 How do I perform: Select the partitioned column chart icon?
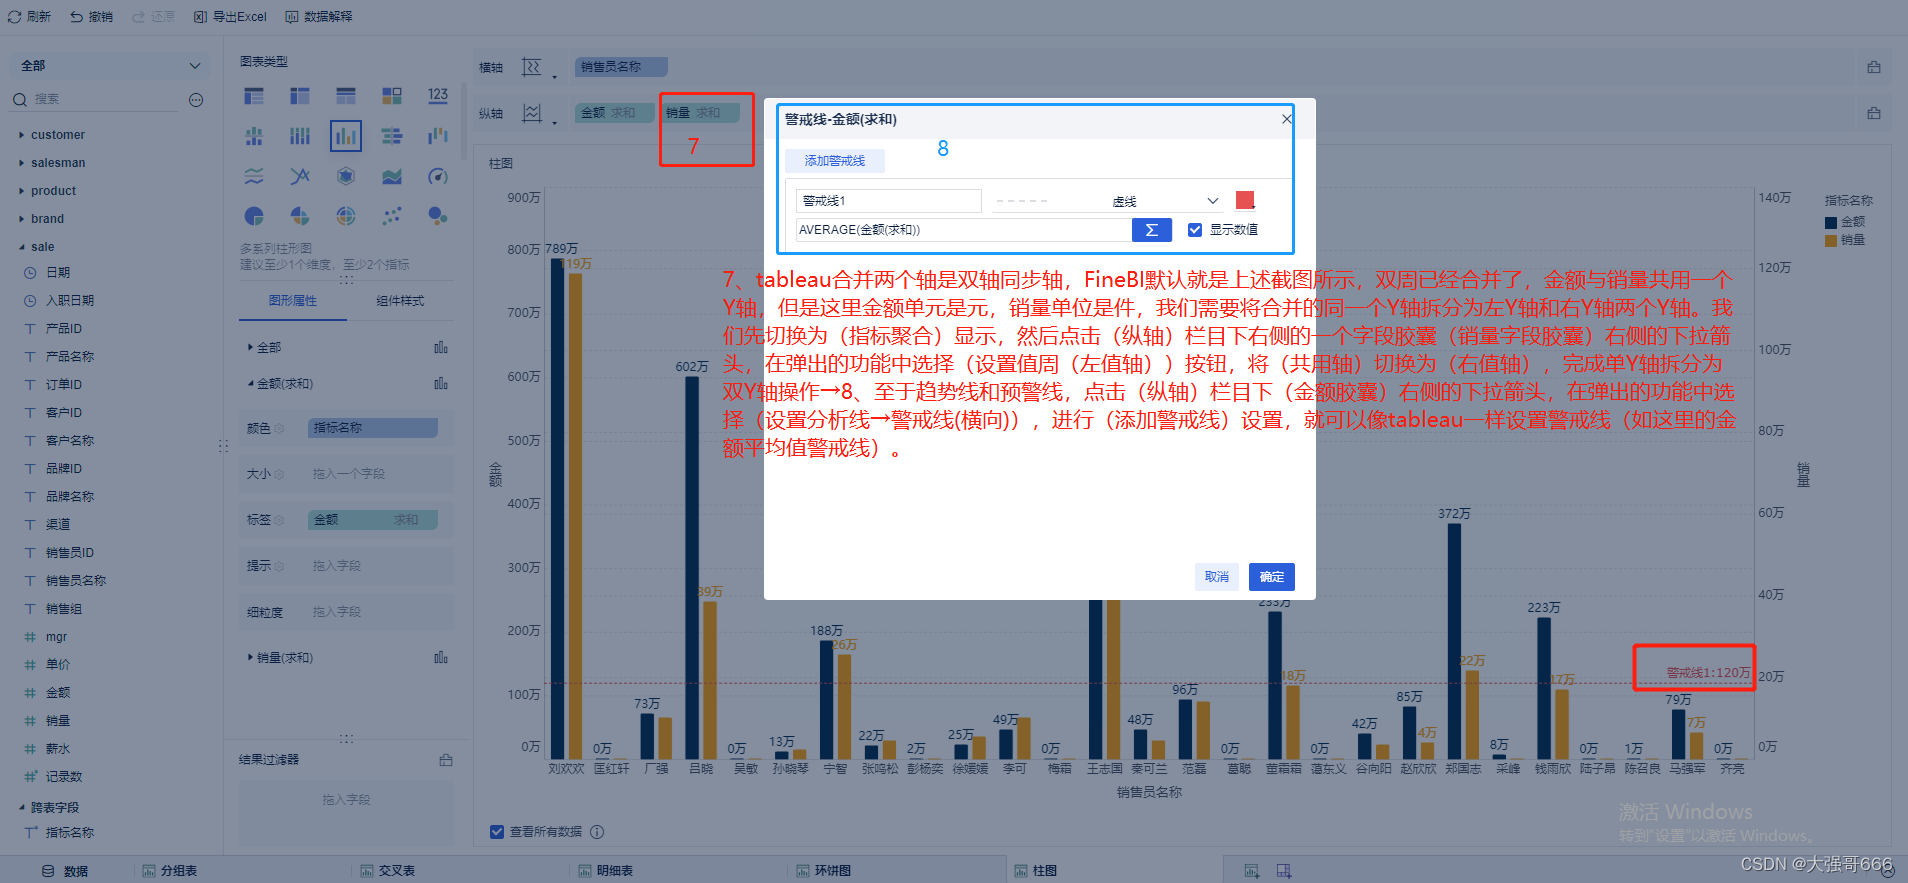(x=254, y=136)
